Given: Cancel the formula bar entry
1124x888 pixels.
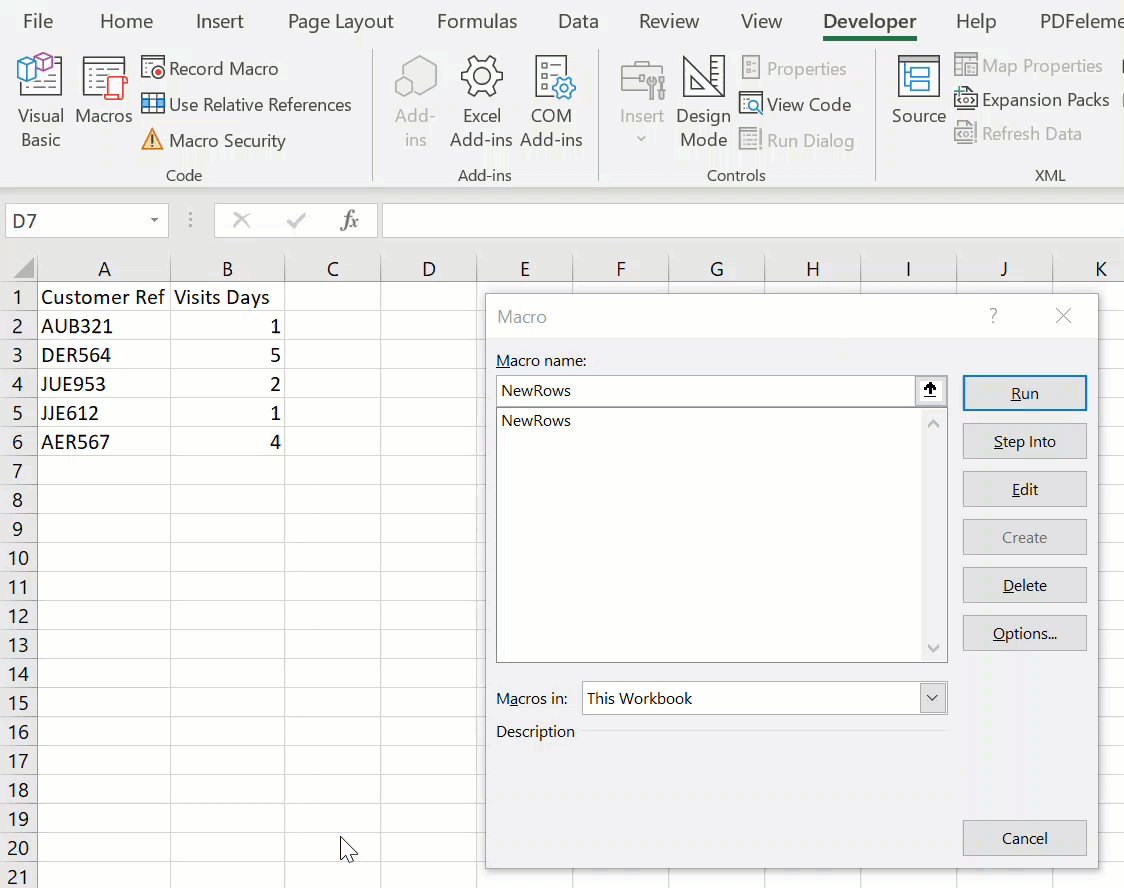Looking at the screenshot, I should (242, 220).
